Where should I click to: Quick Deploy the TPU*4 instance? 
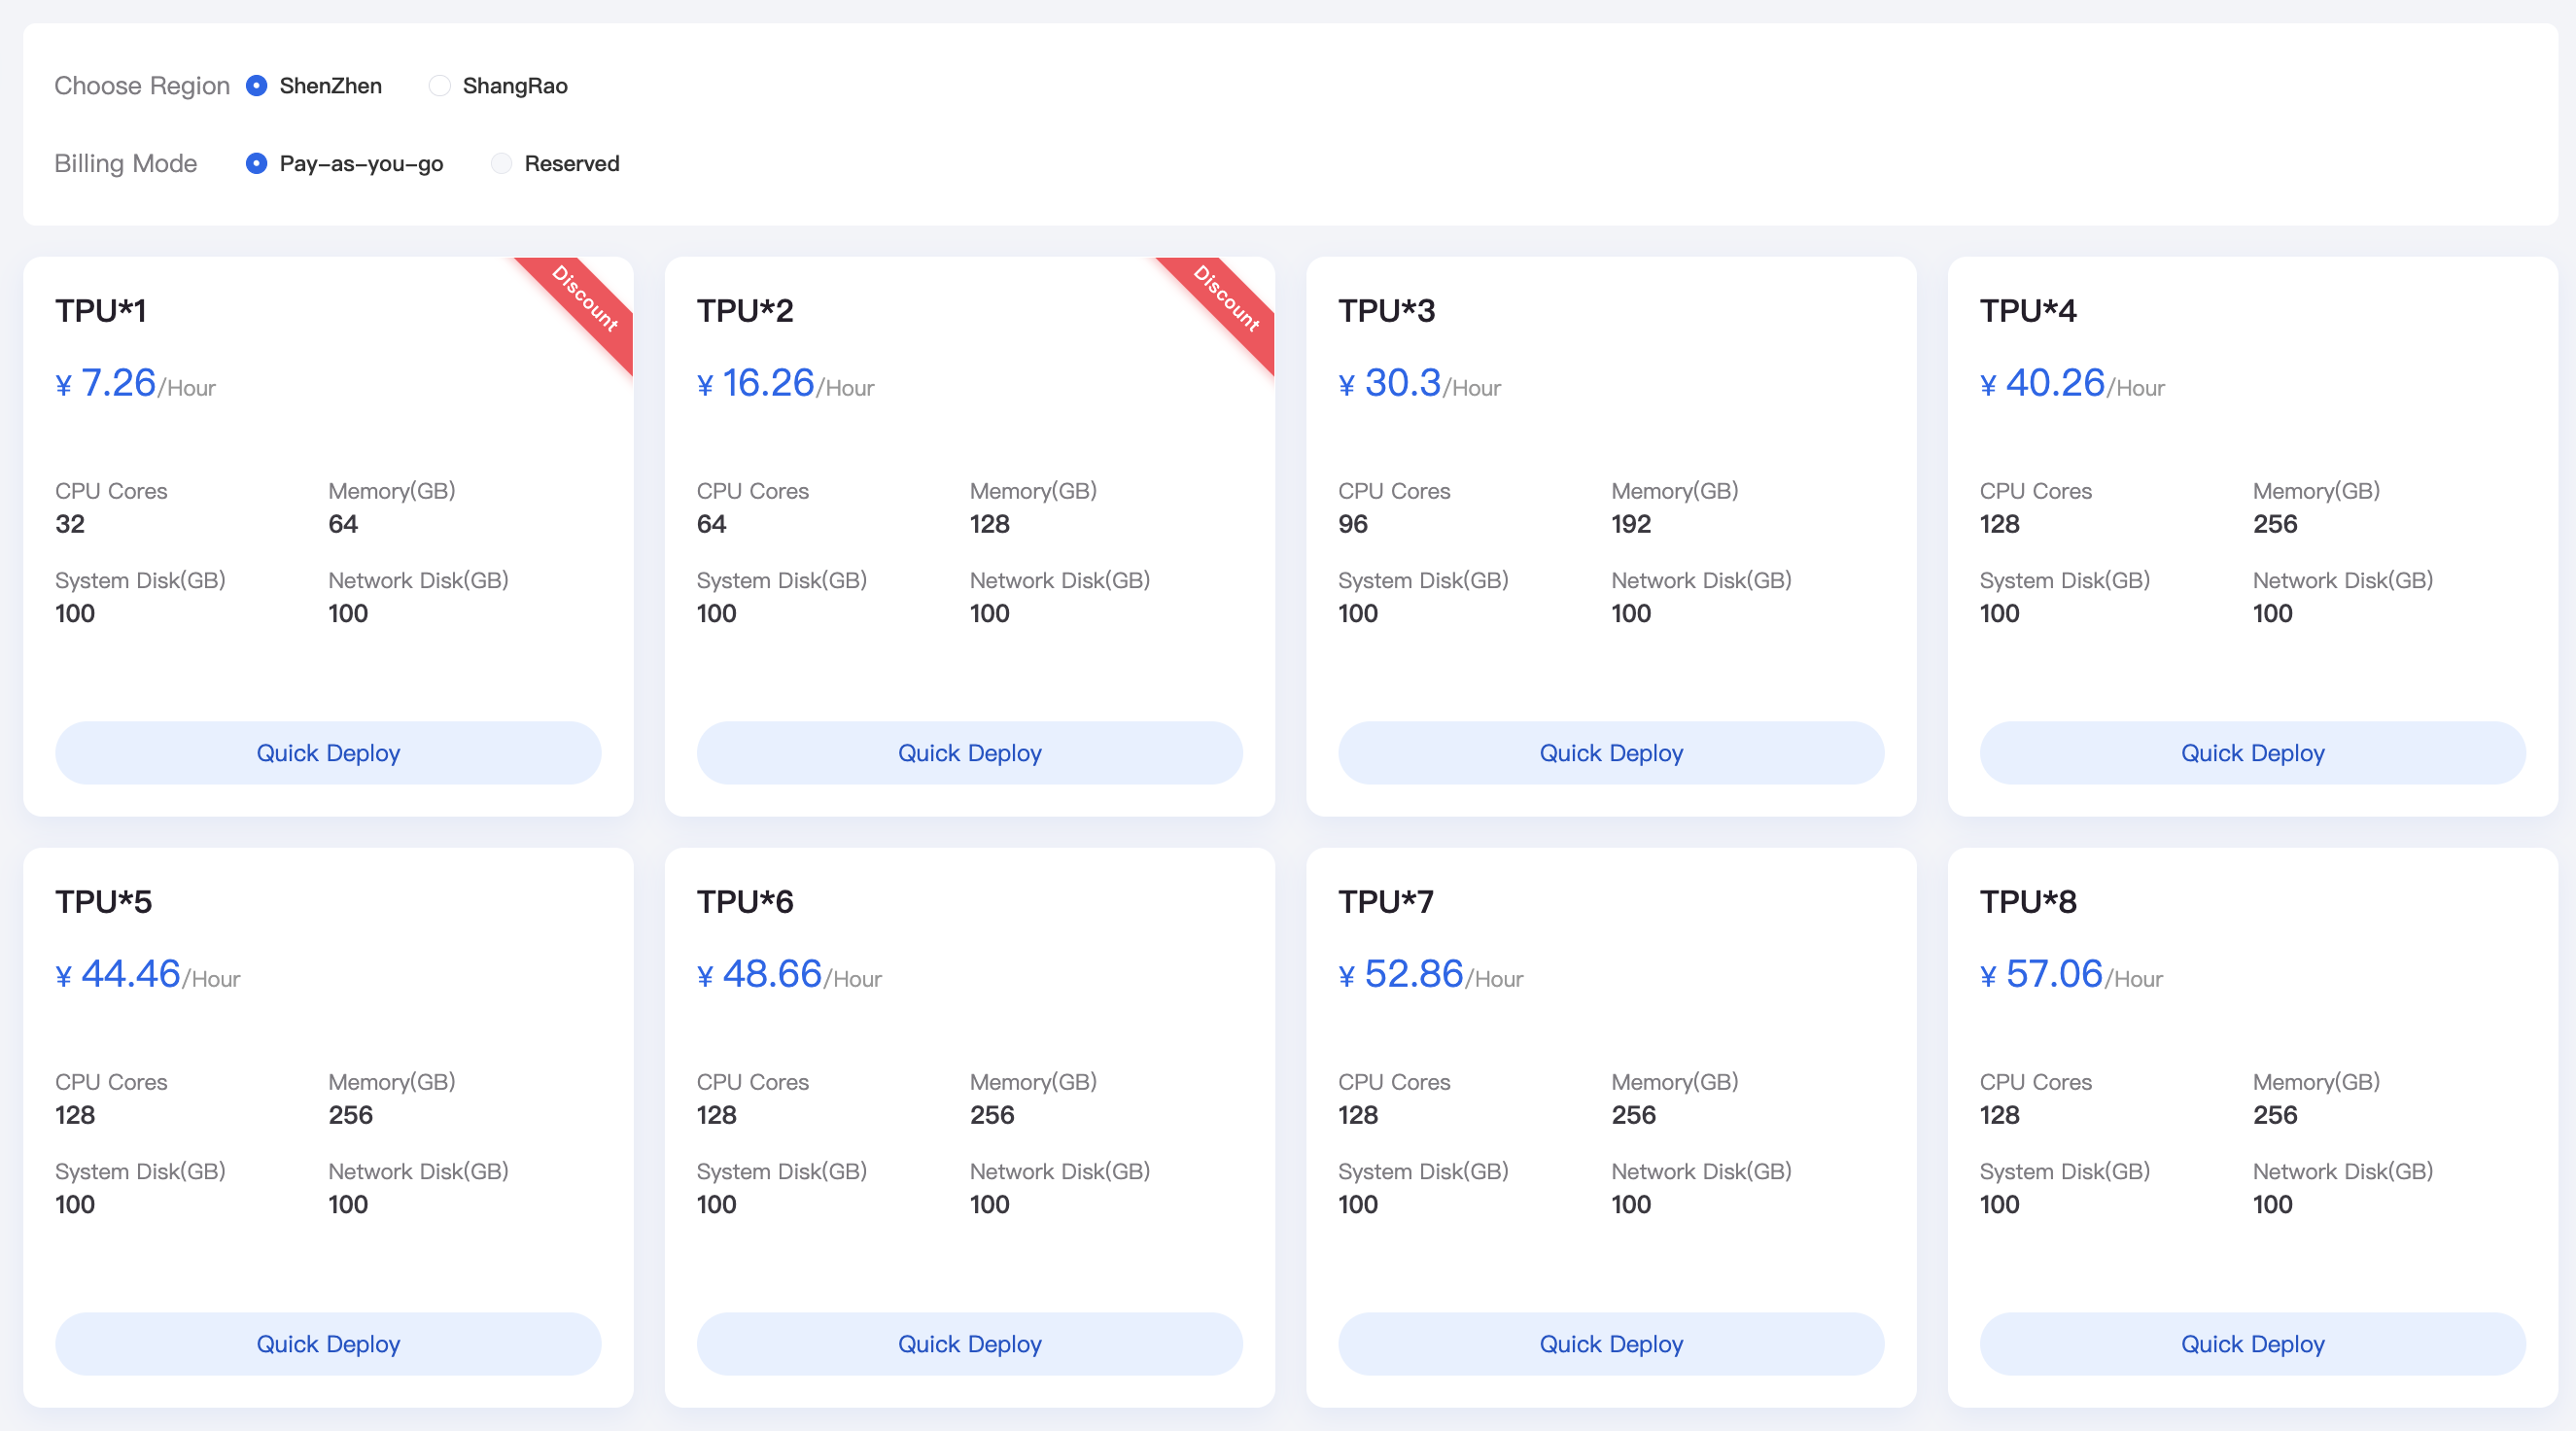pos(2251,752)
